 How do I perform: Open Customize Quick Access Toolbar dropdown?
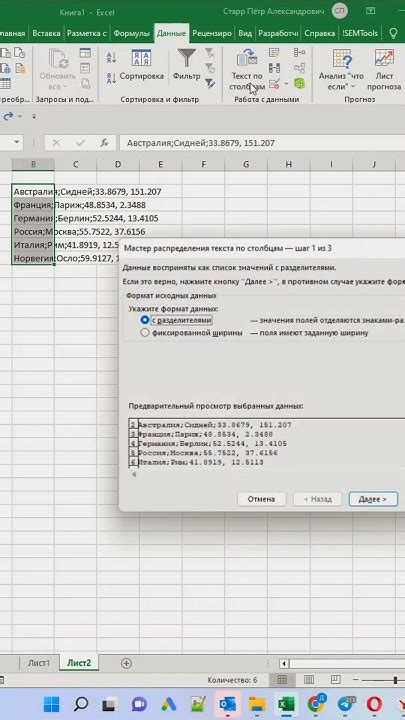[x=34, y=117]
